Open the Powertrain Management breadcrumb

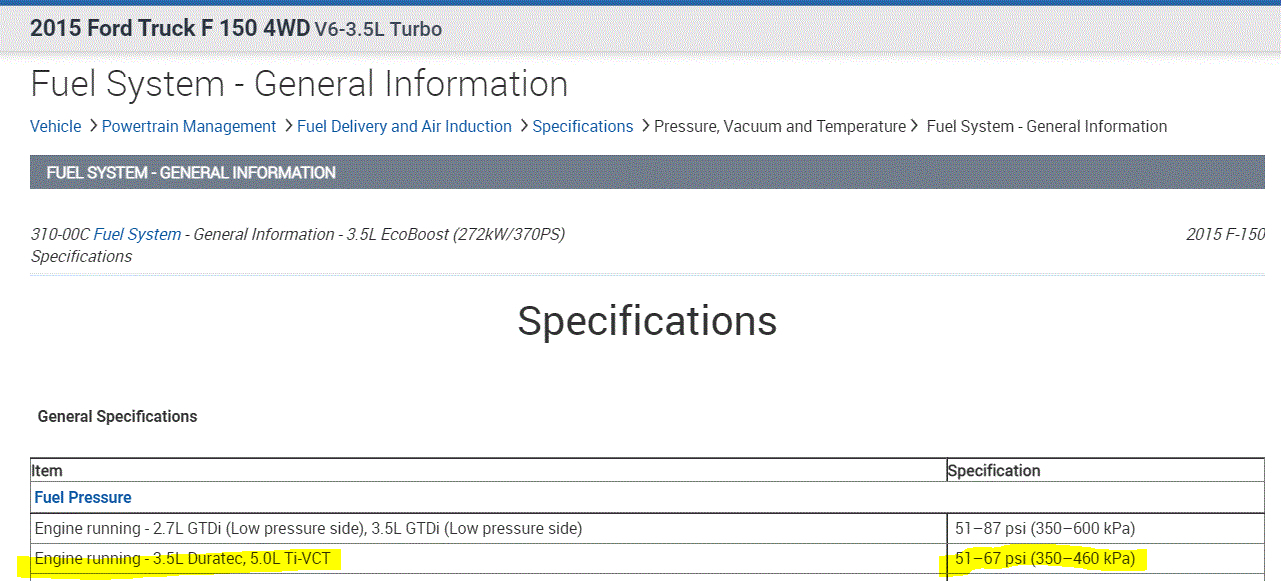(189, 126)
